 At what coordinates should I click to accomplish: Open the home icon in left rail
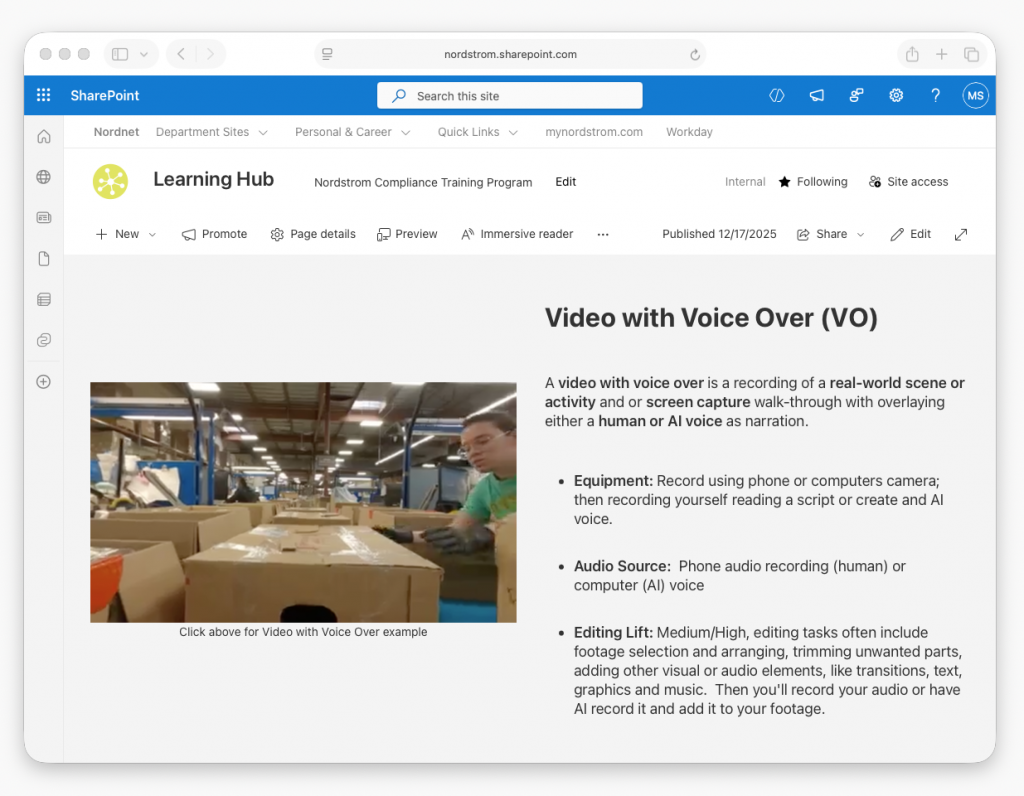pyautogui.click(x=43, y=137)
